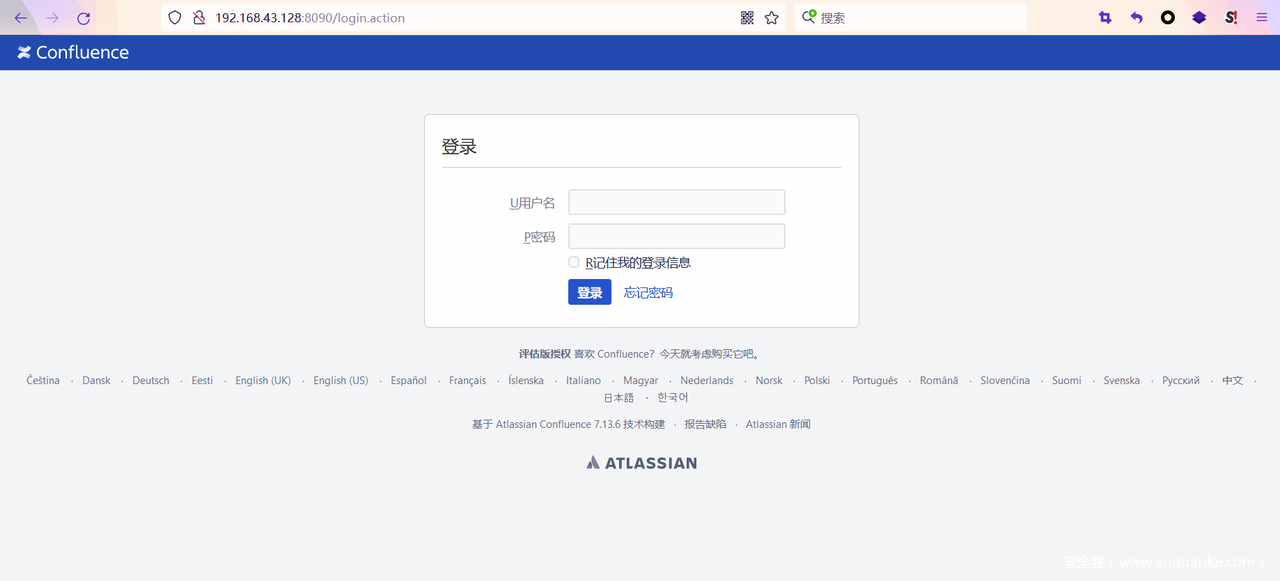This screenshot has height=581, width=1280.
Task: Click the undo arrow extension icon
Action: 1136,18
